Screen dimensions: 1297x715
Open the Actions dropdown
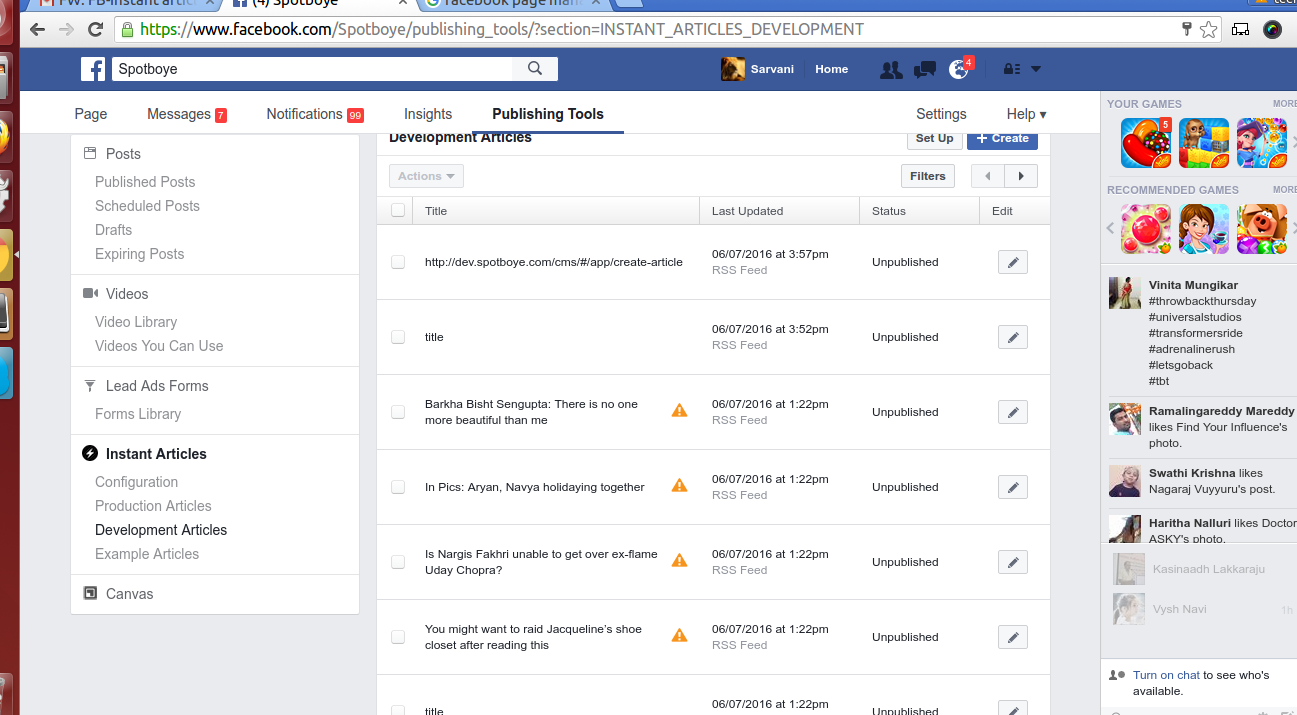pos(426,176)
